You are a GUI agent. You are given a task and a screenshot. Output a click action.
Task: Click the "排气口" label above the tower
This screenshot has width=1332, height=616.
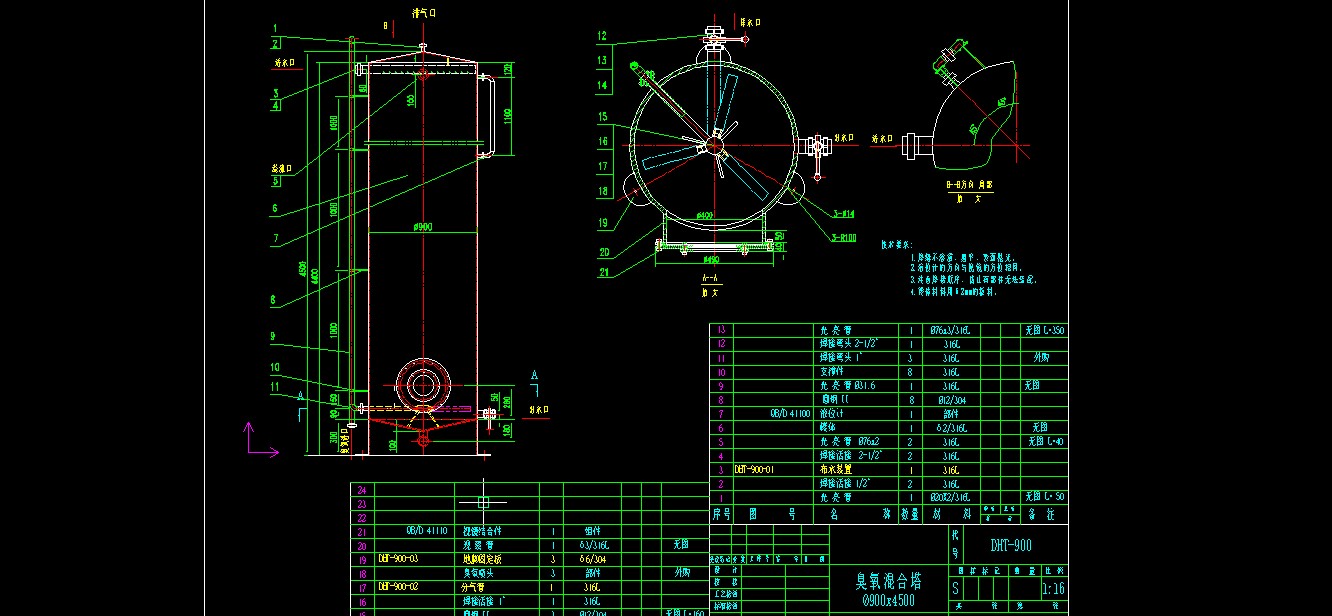(424, 13)
